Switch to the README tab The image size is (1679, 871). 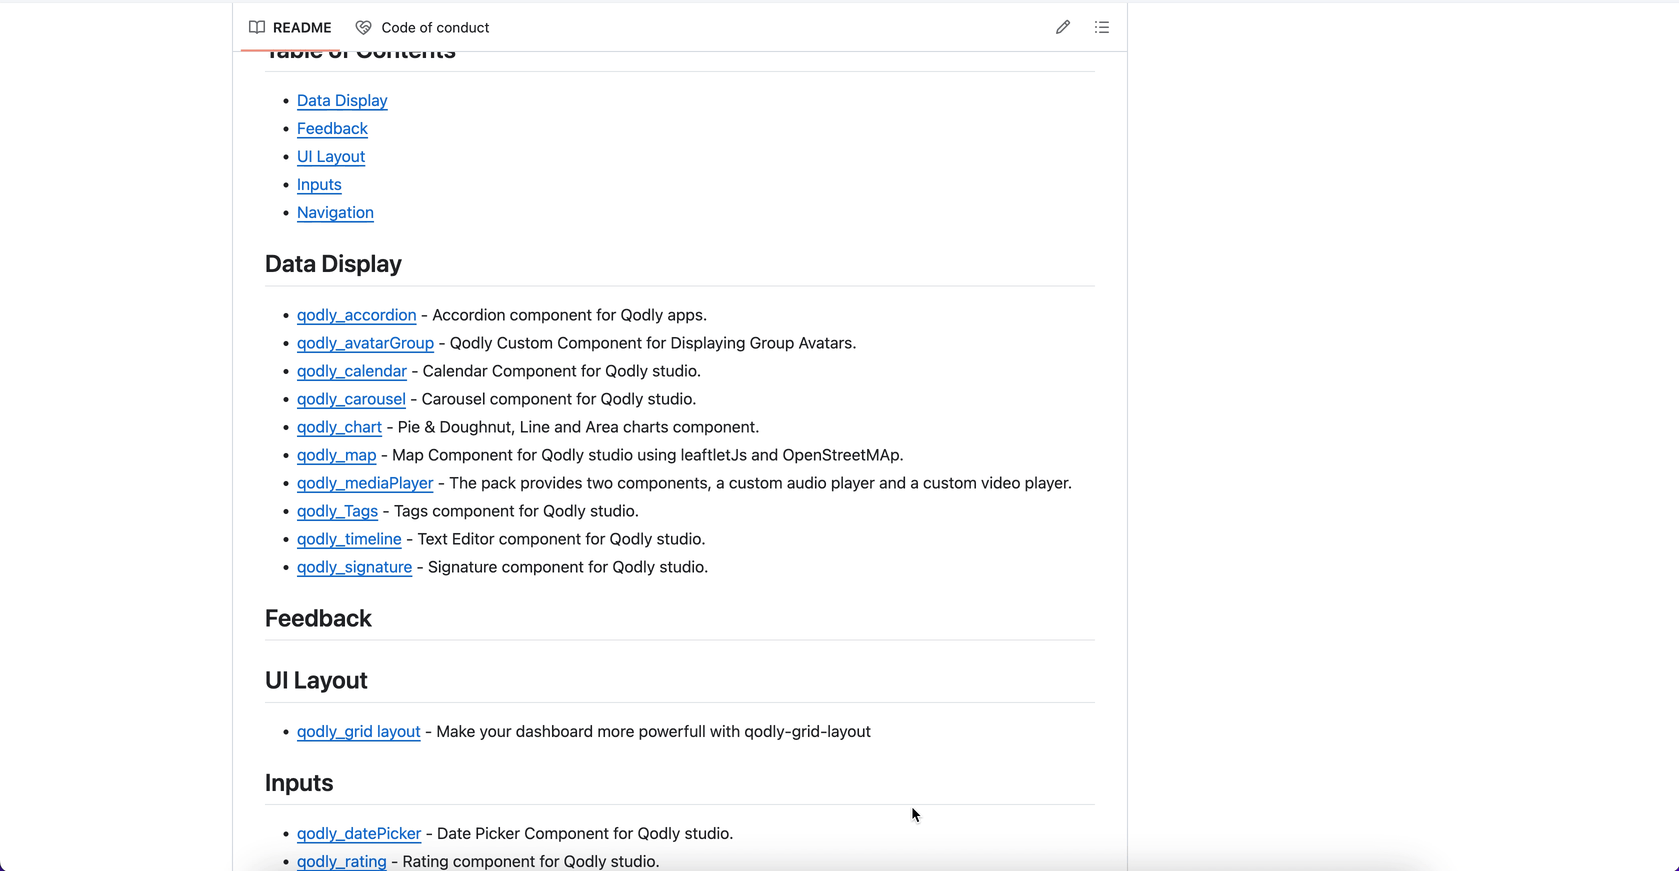[x=301, y=28]
